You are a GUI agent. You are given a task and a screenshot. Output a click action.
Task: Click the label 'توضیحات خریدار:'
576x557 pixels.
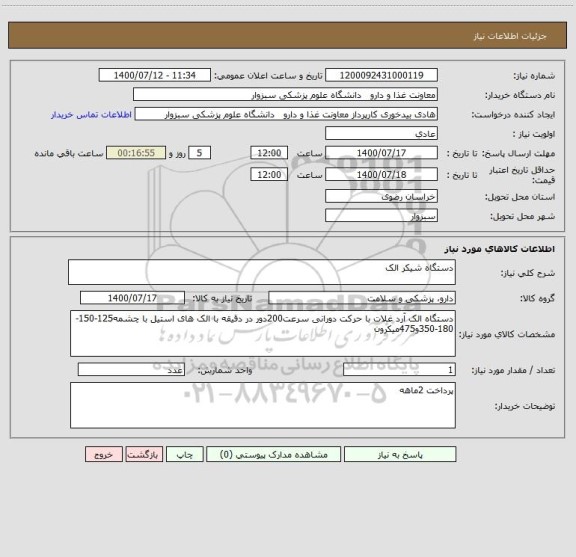[x=525, y=406]
